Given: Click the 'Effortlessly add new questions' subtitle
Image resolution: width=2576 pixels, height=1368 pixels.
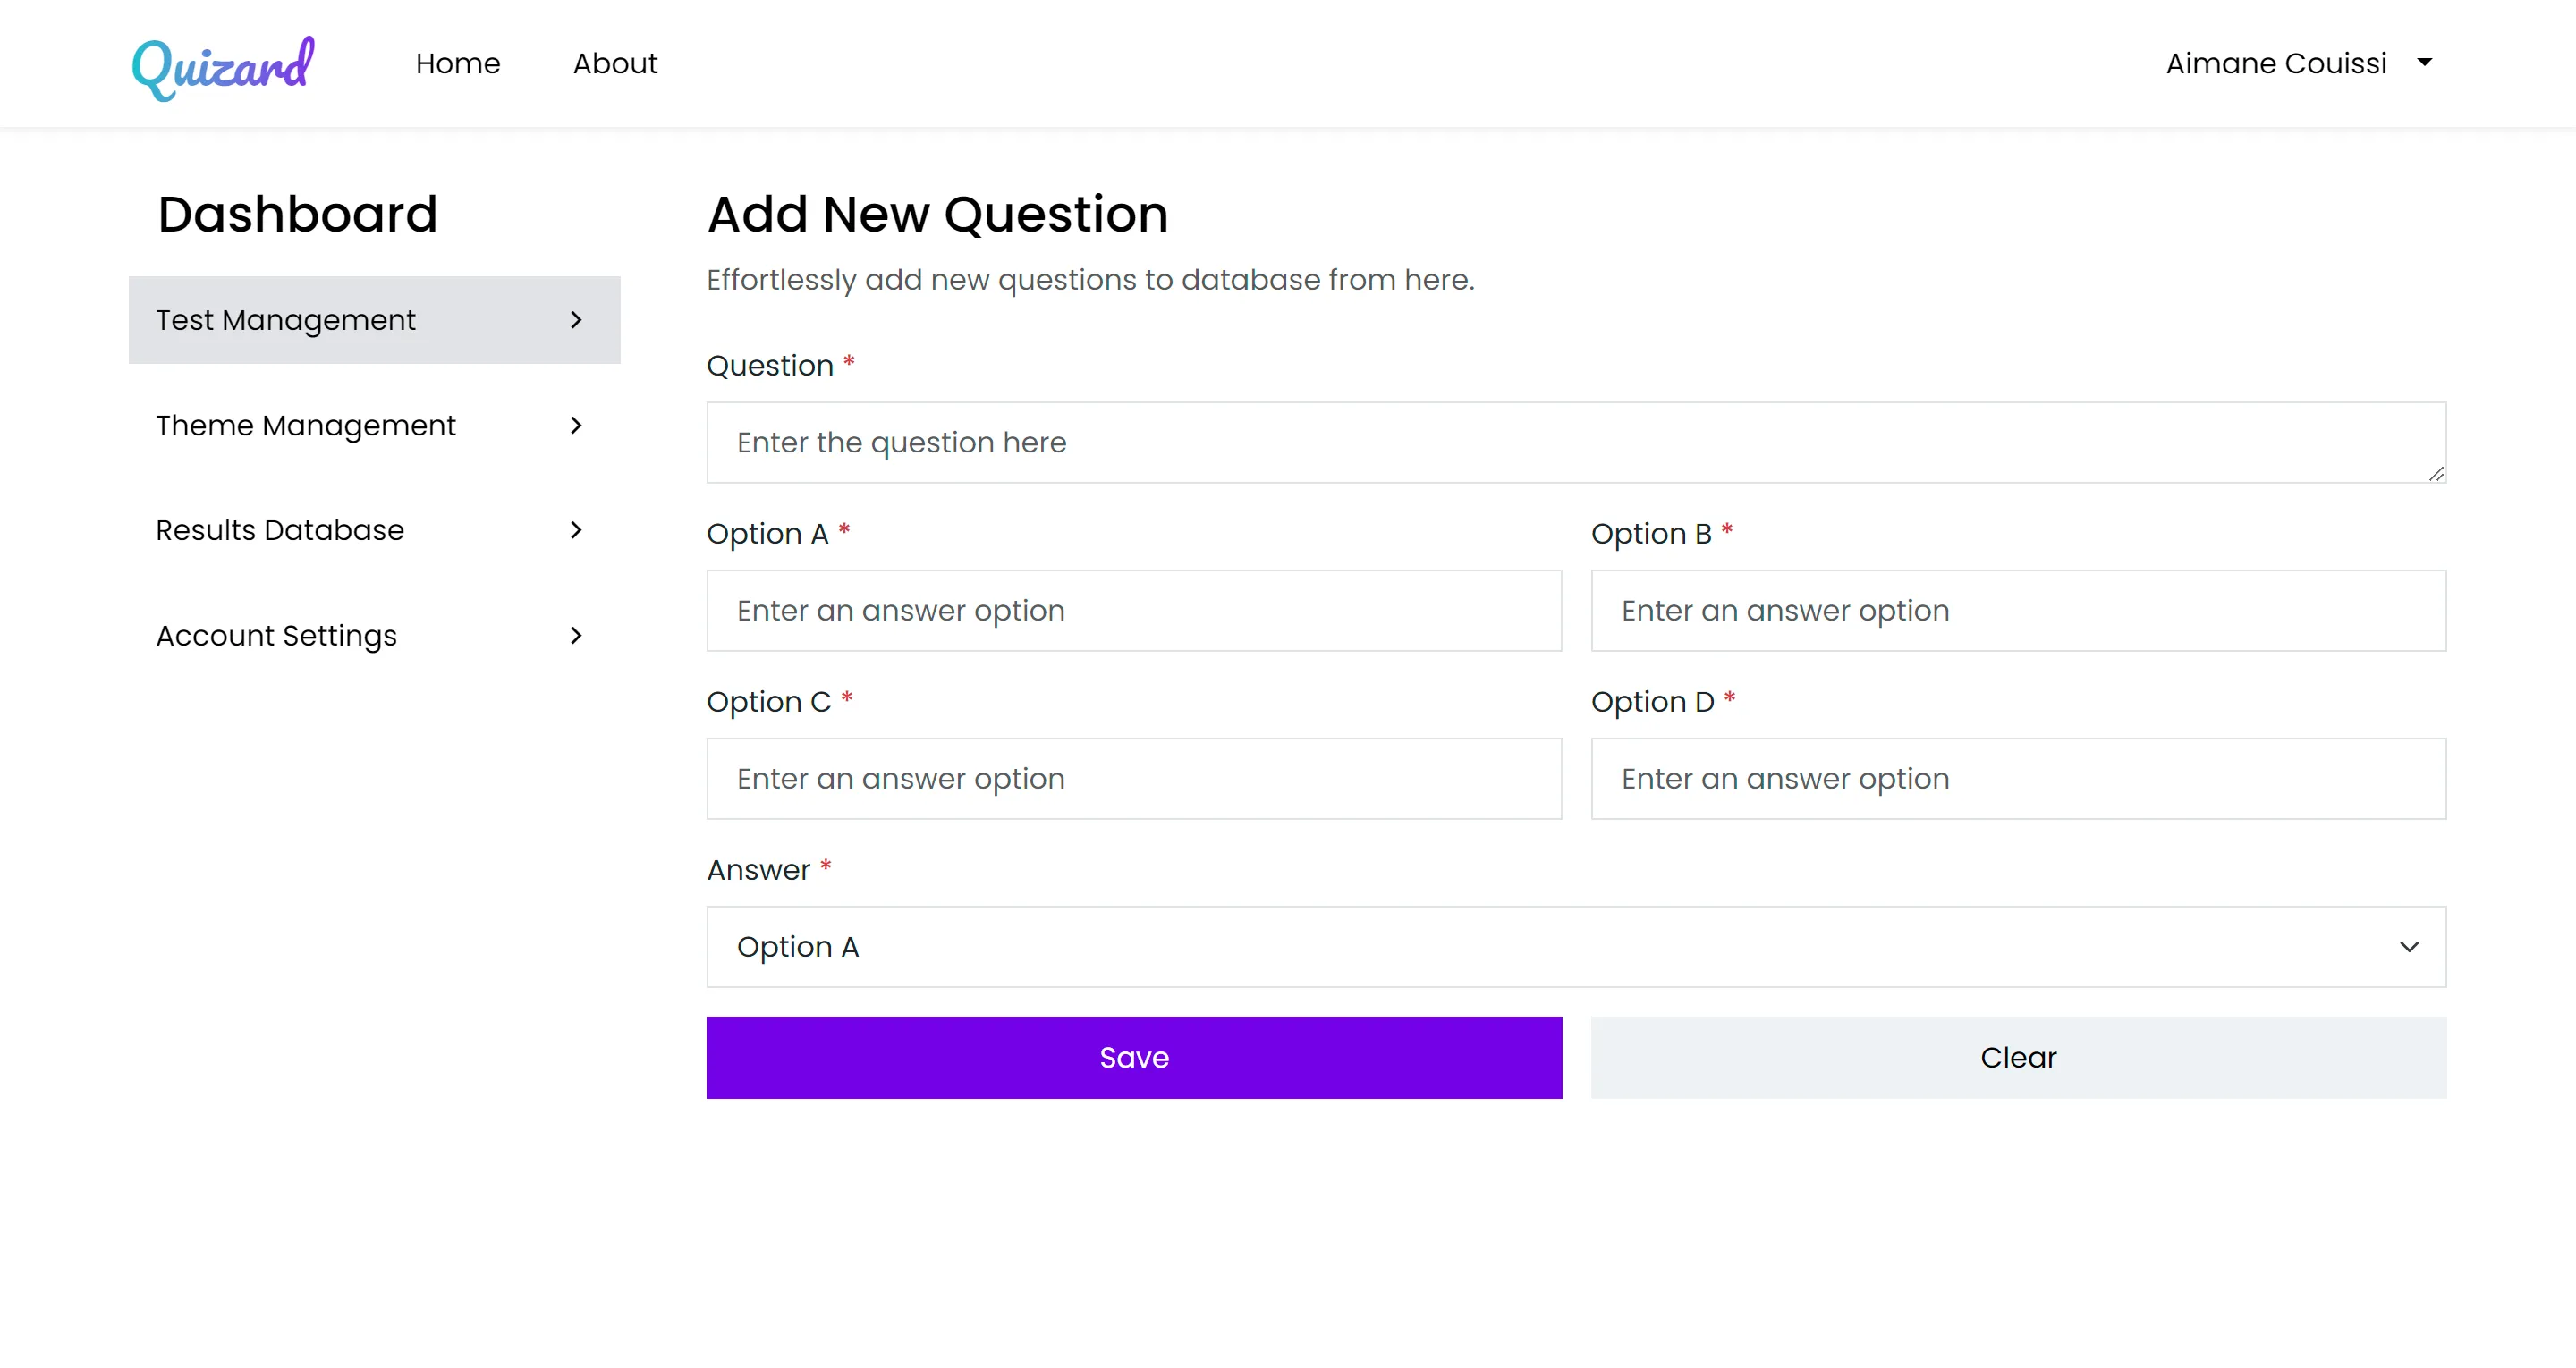Looking at the screenshot, I should 1090,280.
